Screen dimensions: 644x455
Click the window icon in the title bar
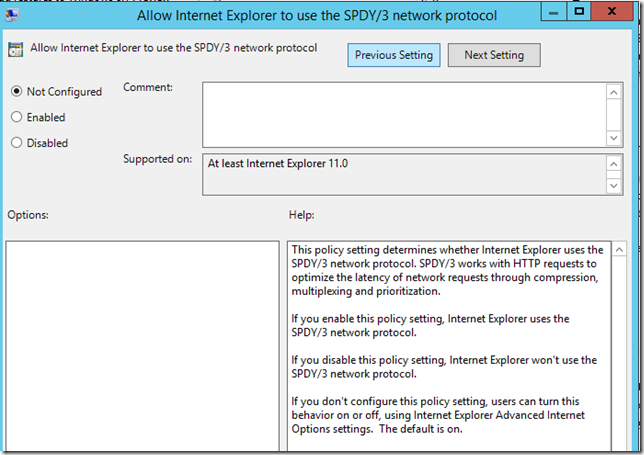tap(14, 14)
